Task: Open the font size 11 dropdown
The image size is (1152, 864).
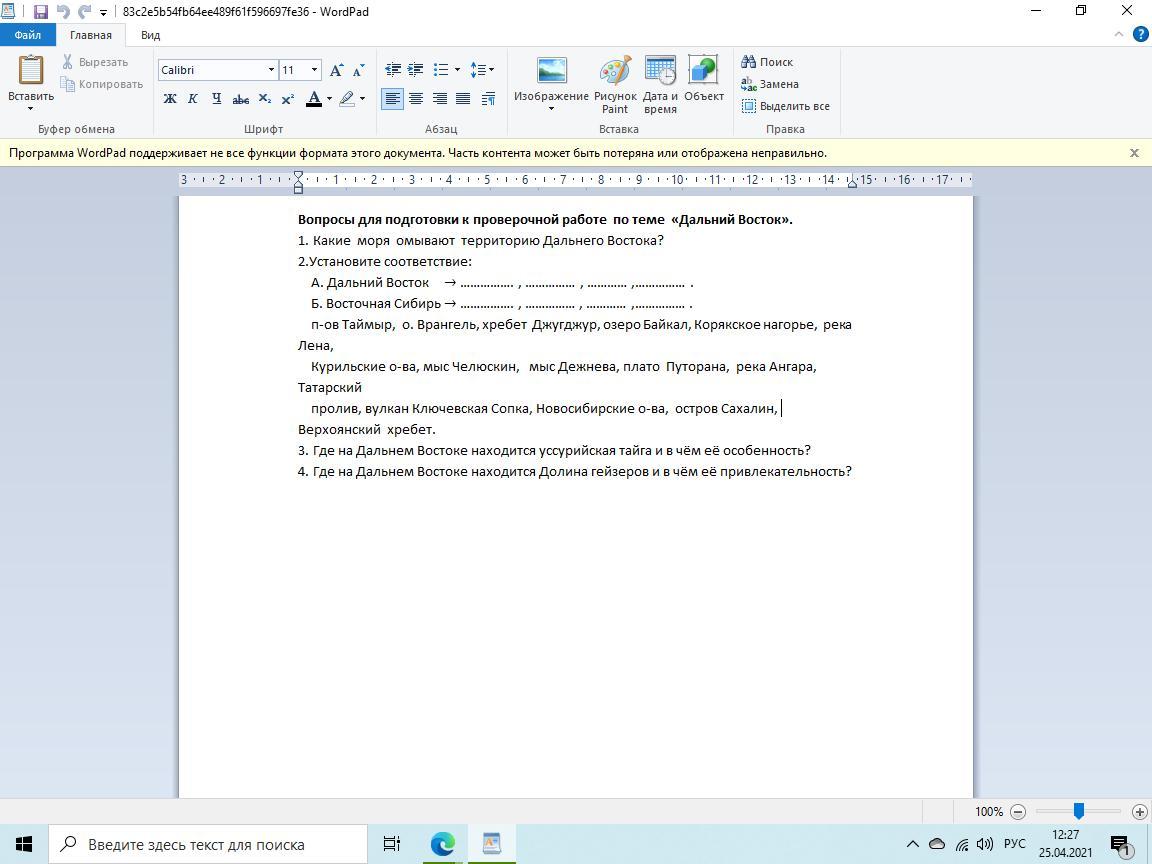Action: tap(314, 70)
